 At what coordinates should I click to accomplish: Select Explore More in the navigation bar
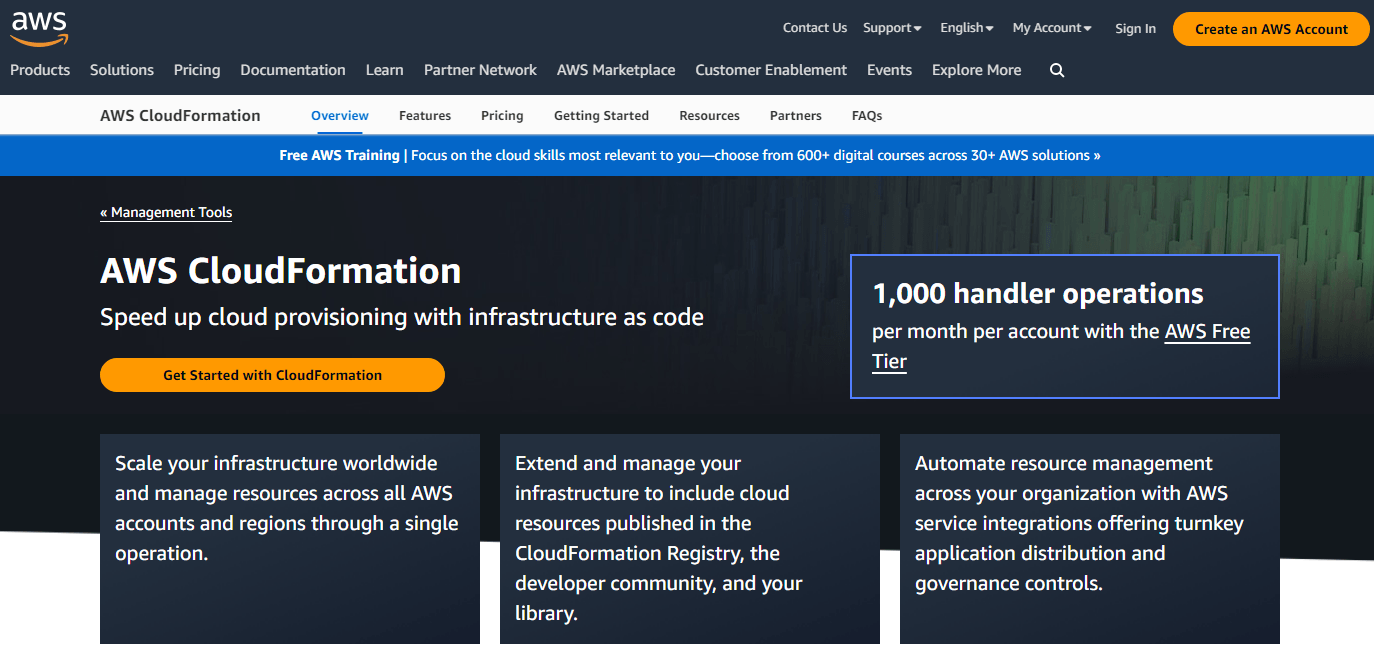pyautogui.click(x=976, y=70)
